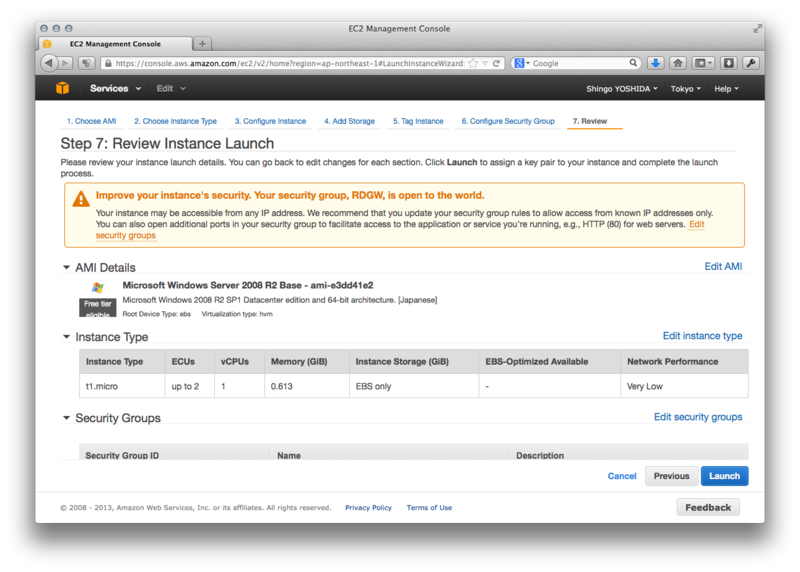Click the browser forward arrow button

(65, 63)
